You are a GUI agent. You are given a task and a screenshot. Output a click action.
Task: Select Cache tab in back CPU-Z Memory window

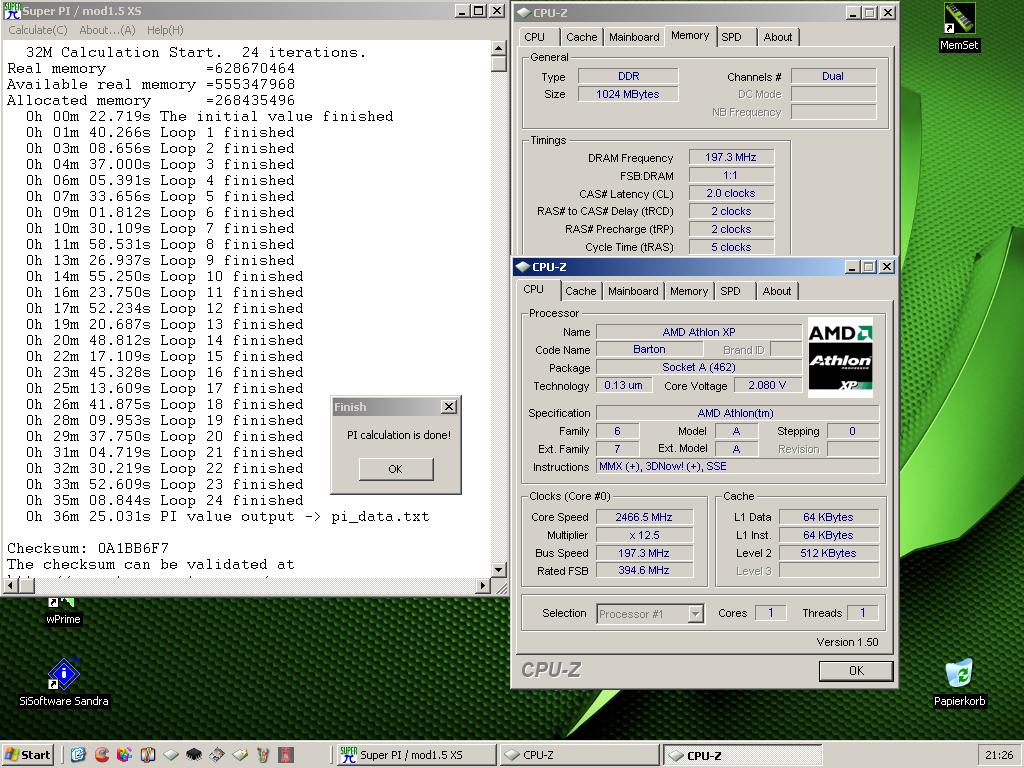581,37
